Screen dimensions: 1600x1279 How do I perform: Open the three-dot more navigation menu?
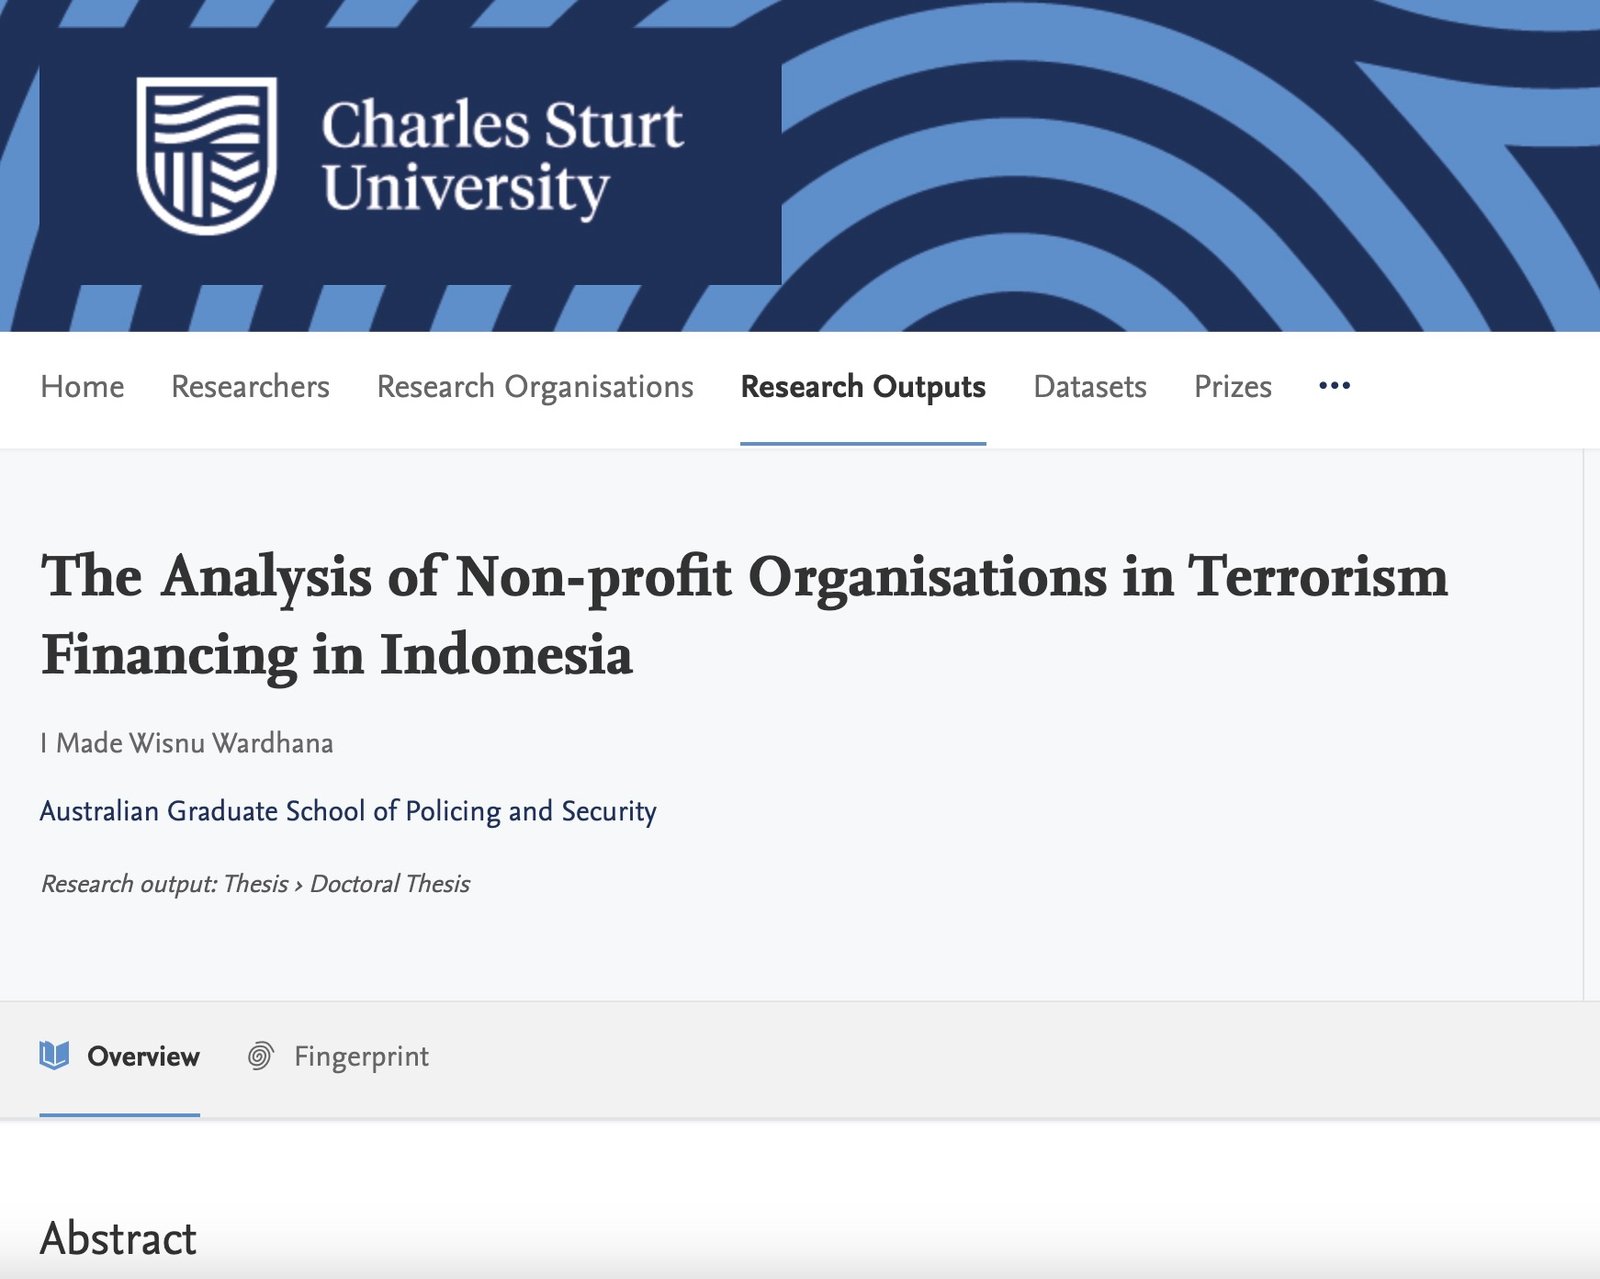[x=1334, y=386]
